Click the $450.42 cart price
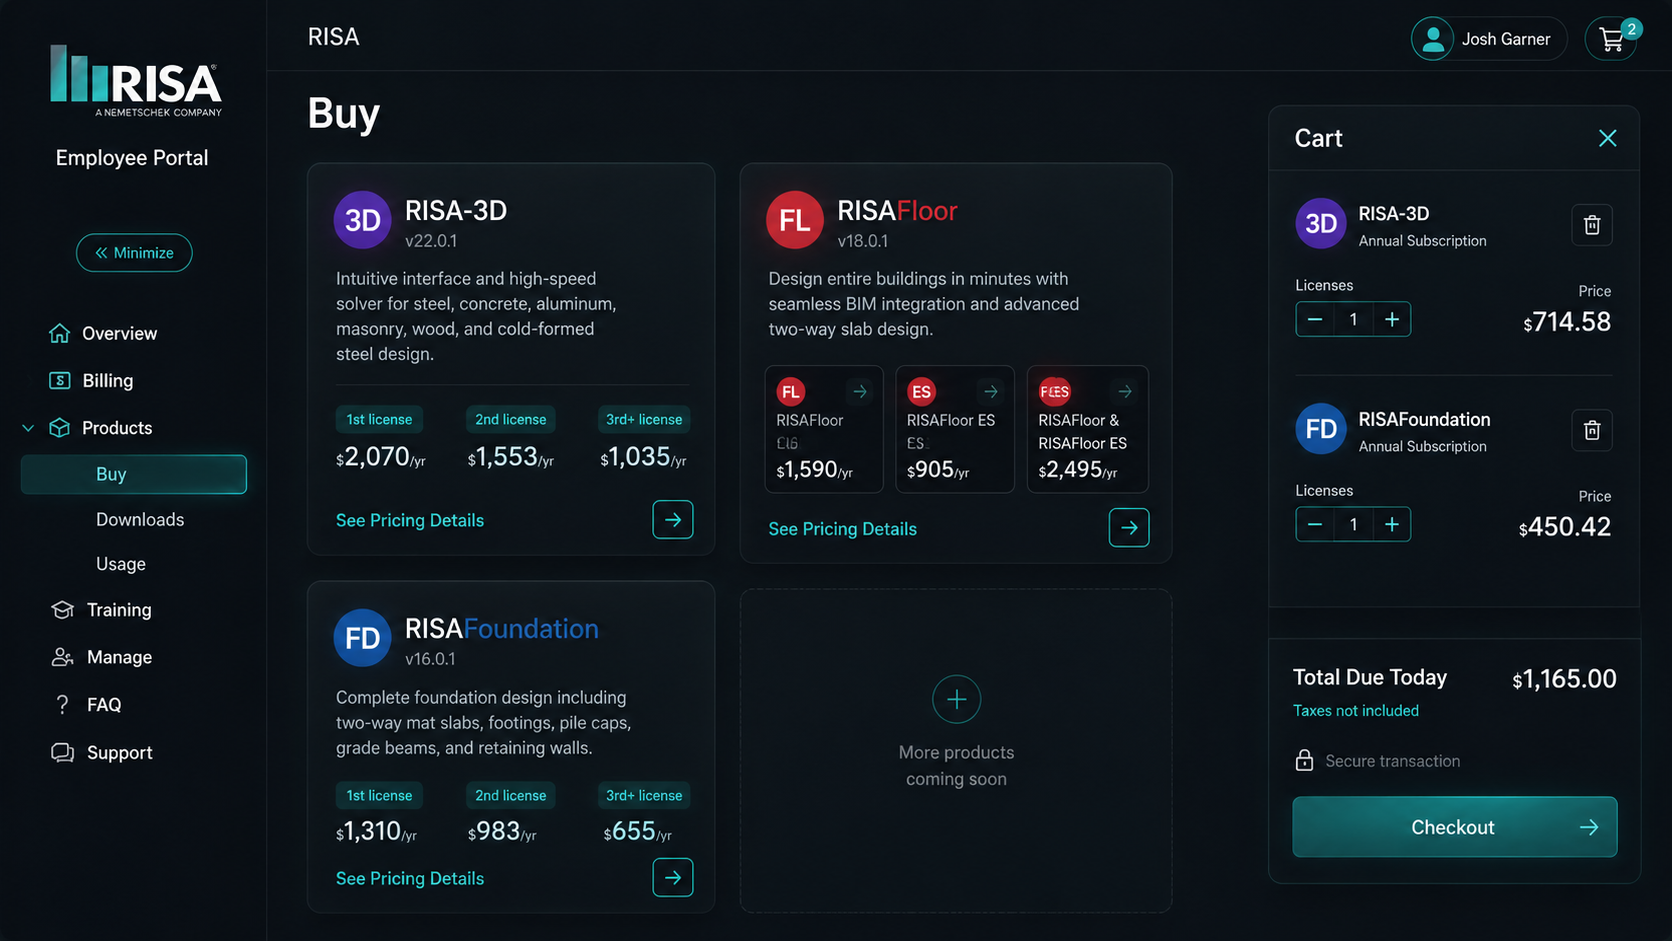The image size is (1672, 941). [x=1565, y=527]
